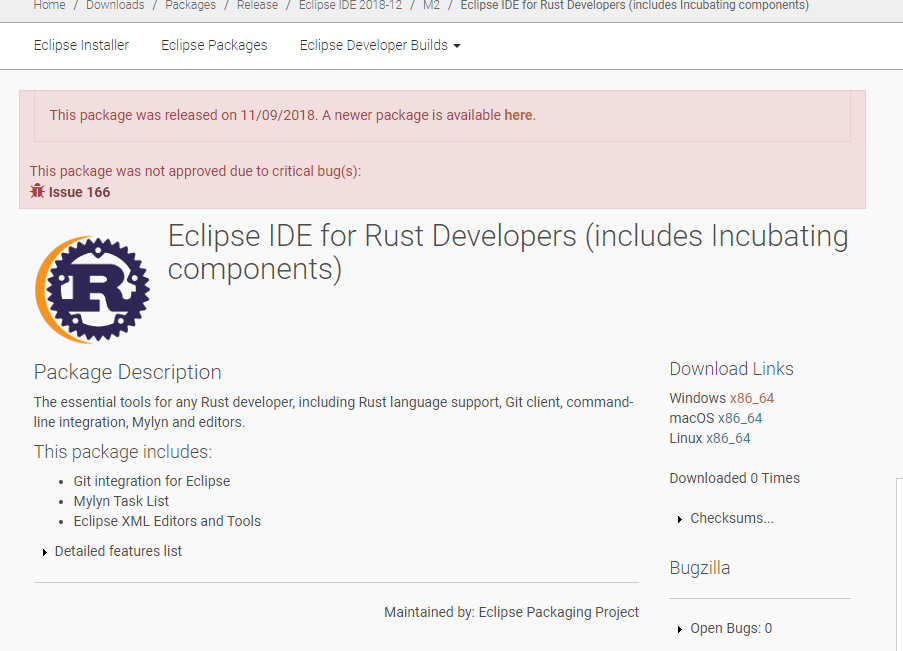903x651 pixels.
Task: Download the Windows x86_64 package
Action: click(x=752, y=398)
